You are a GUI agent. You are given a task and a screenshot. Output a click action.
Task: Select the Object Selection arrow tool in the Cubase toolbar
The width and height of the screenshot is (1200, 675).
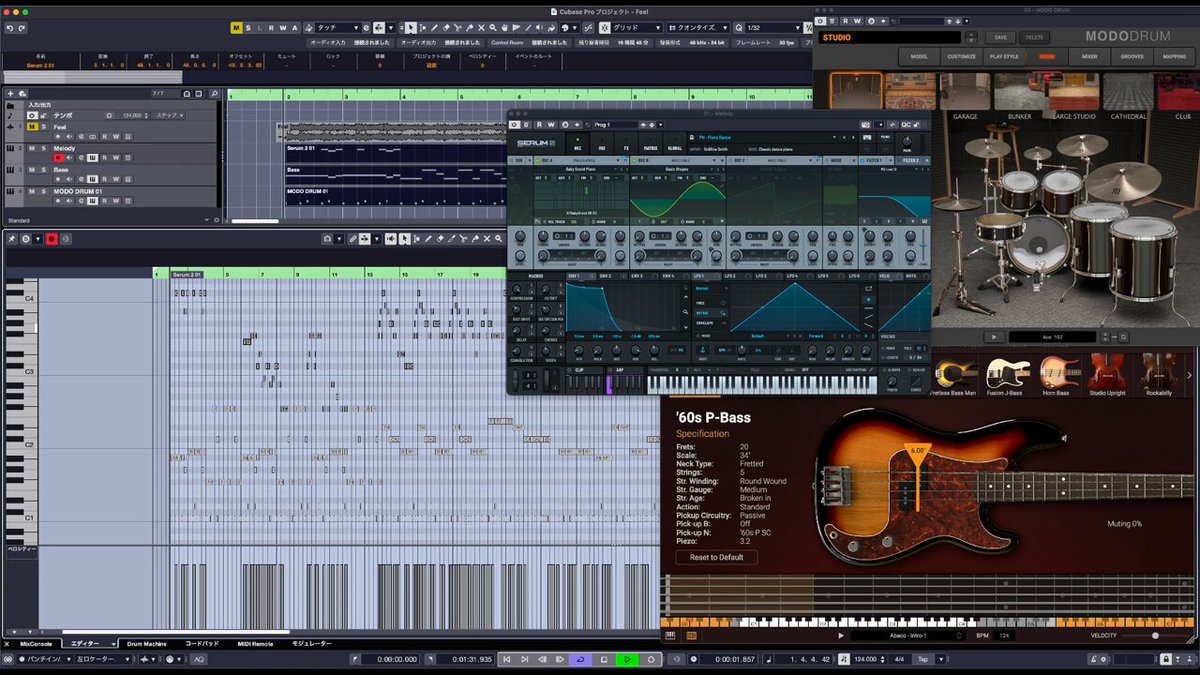click(x=410, y=28)
